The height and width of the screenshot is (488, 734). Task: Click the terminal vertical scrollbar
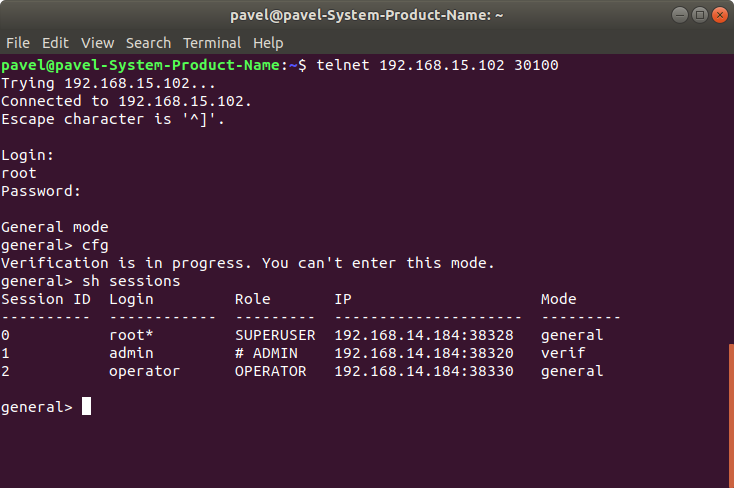pos(731,416)
